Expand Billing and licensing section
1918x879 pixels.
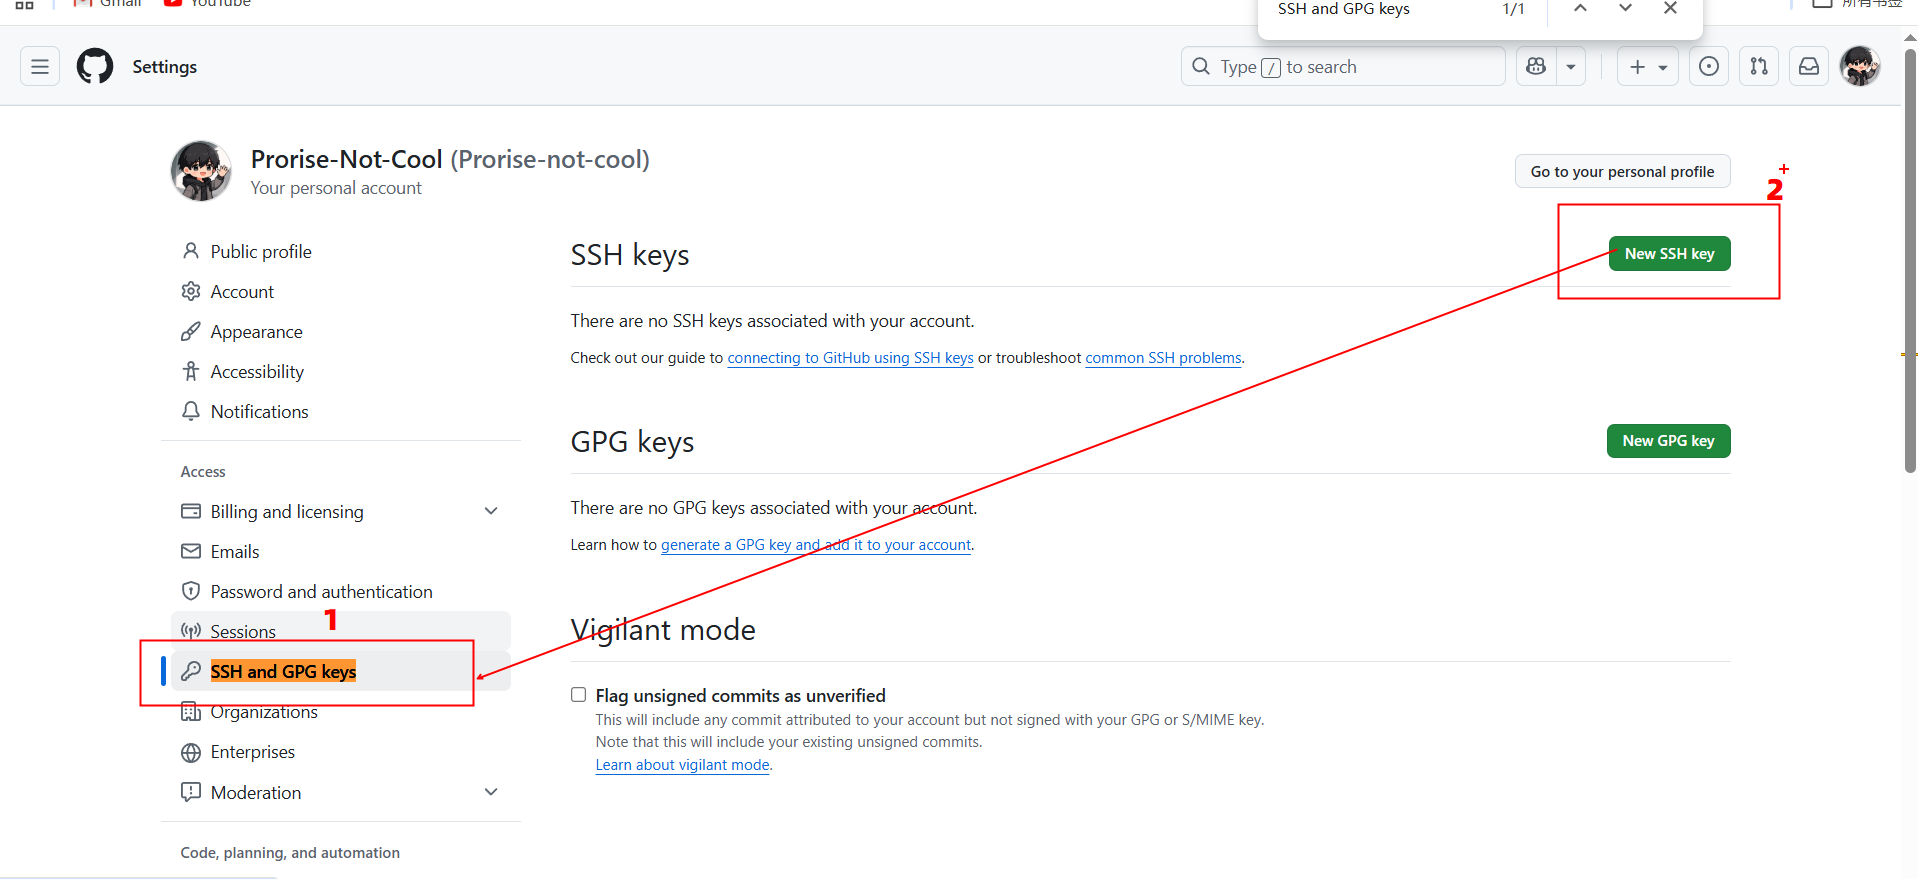pos(491,511)
